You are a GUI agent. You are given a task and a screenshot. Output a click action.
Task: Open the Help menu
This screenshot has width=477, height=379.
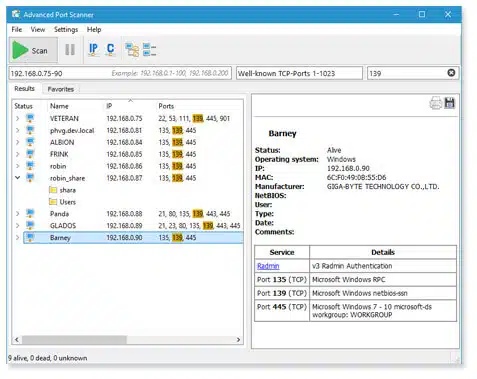(x=94, y=29)
